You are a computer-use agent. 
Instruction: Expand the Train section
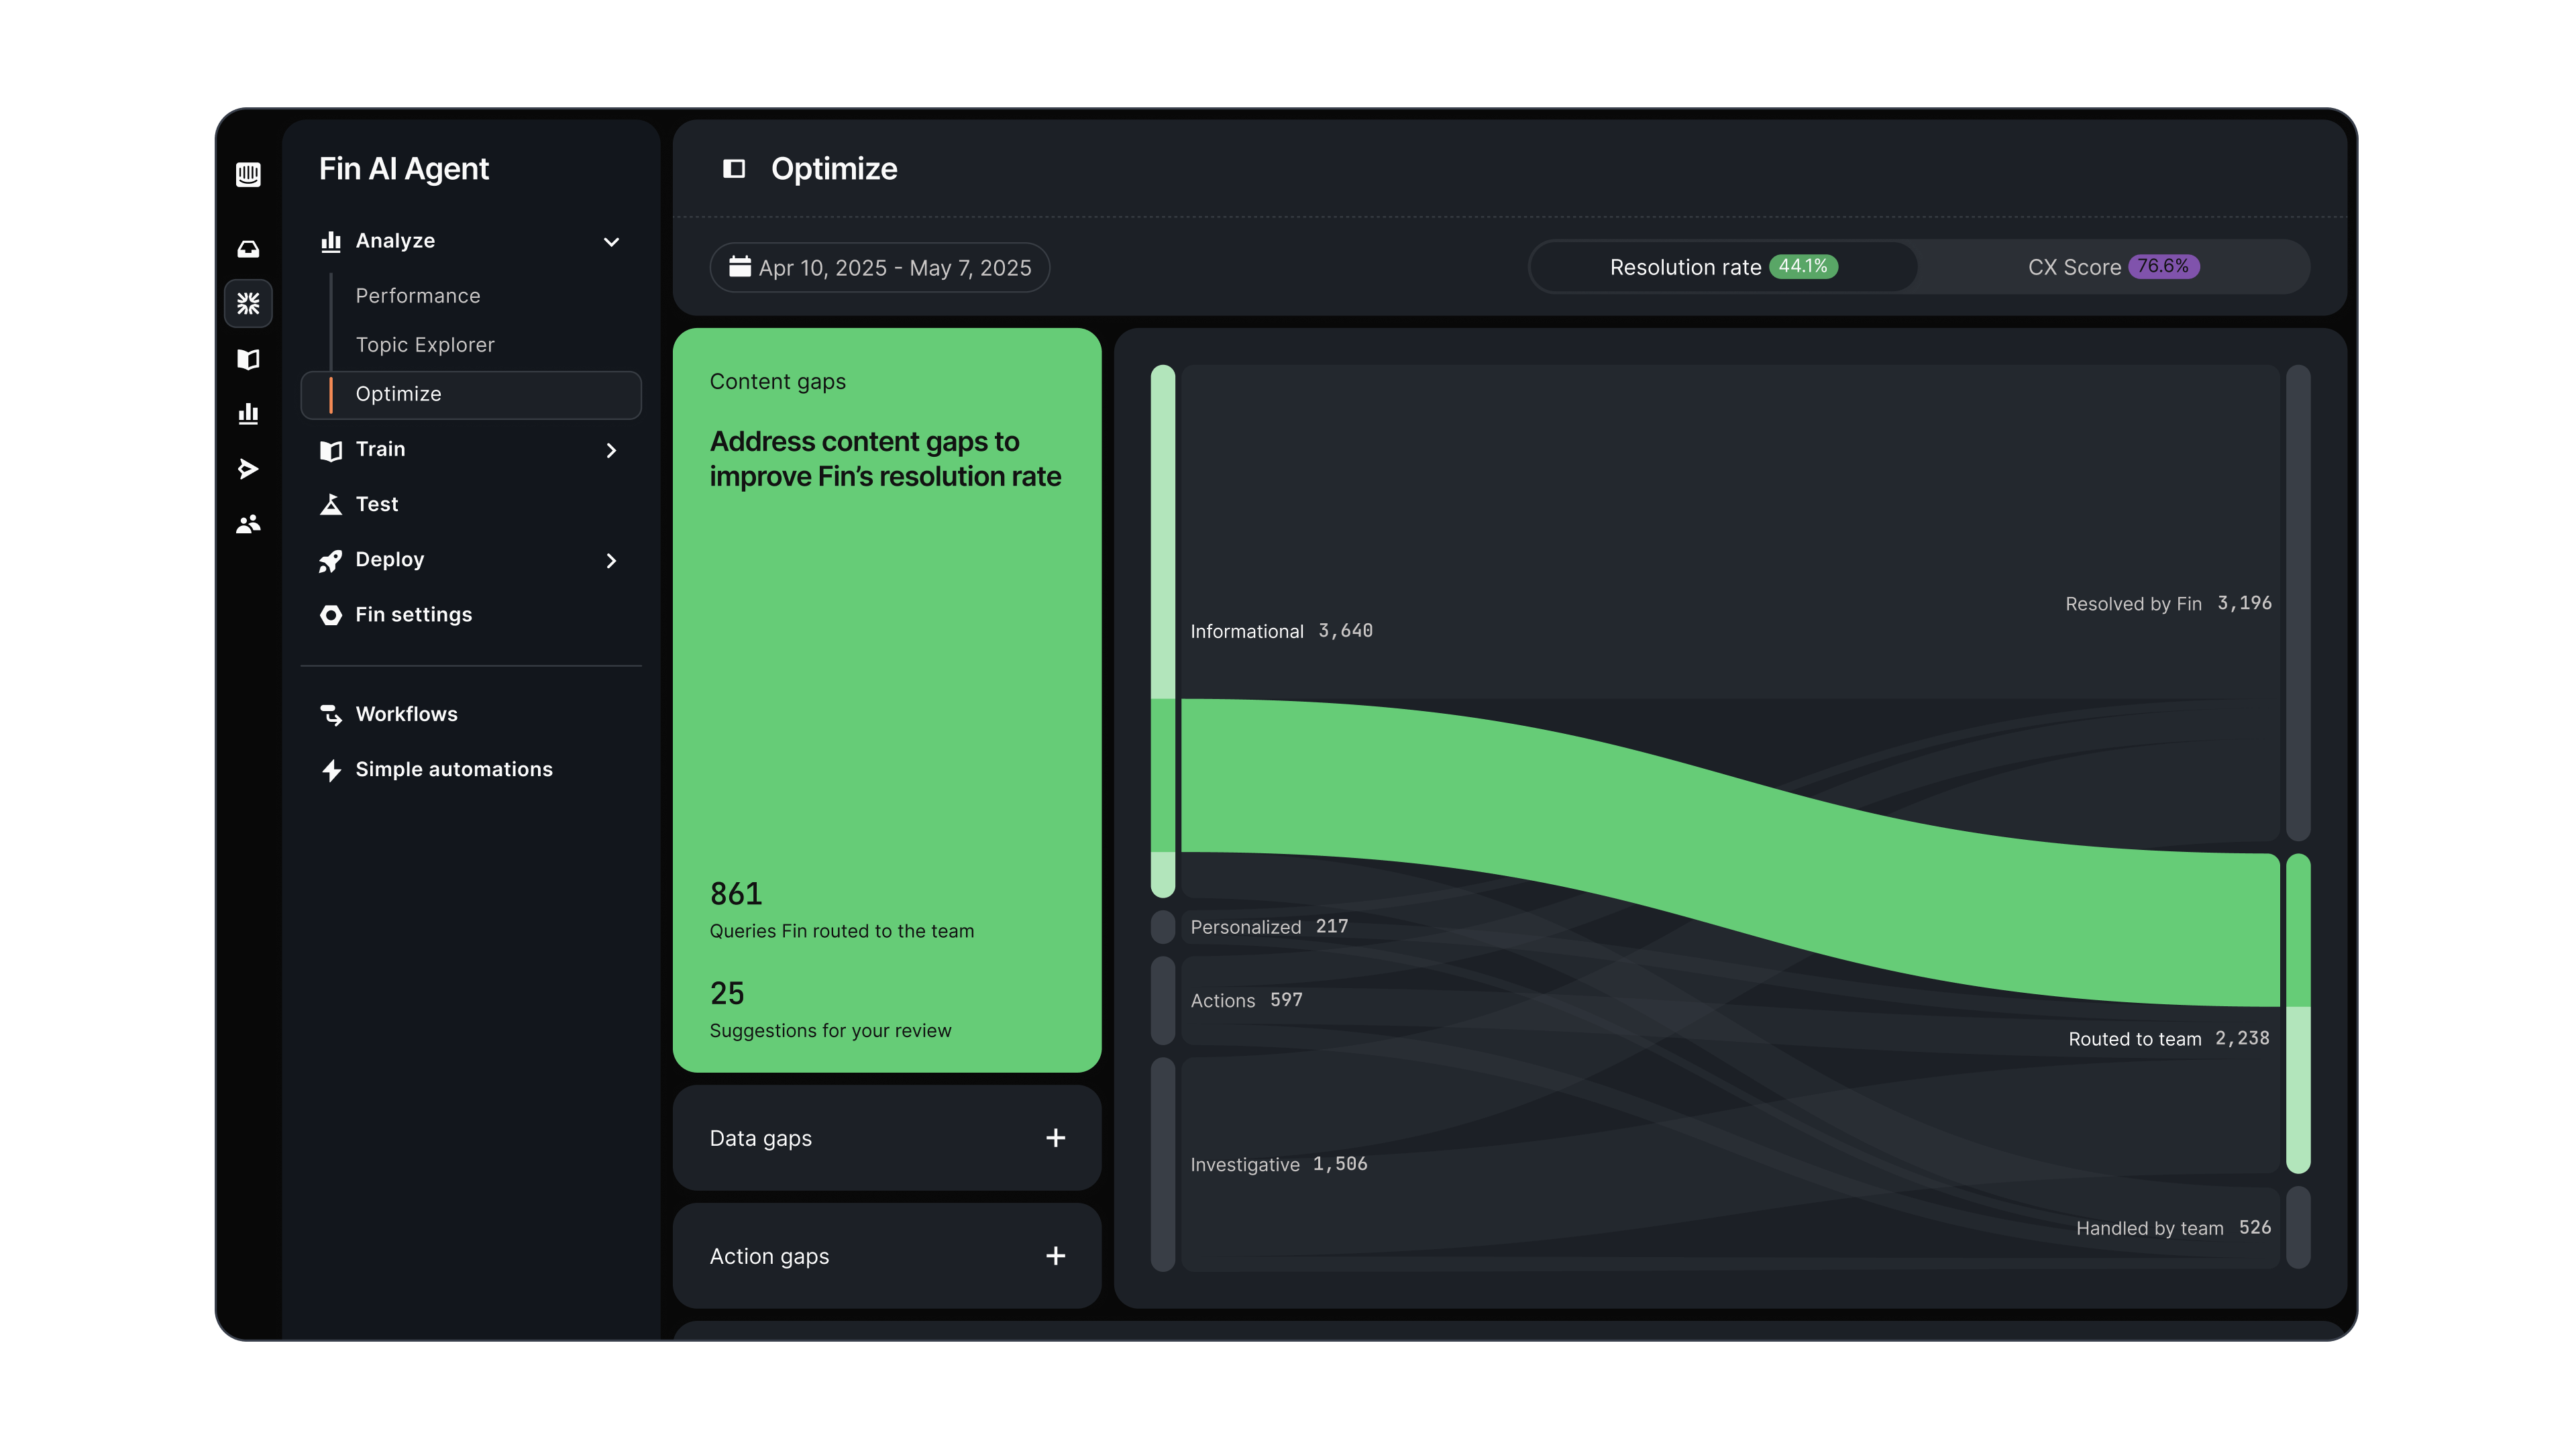coord(611,450)
